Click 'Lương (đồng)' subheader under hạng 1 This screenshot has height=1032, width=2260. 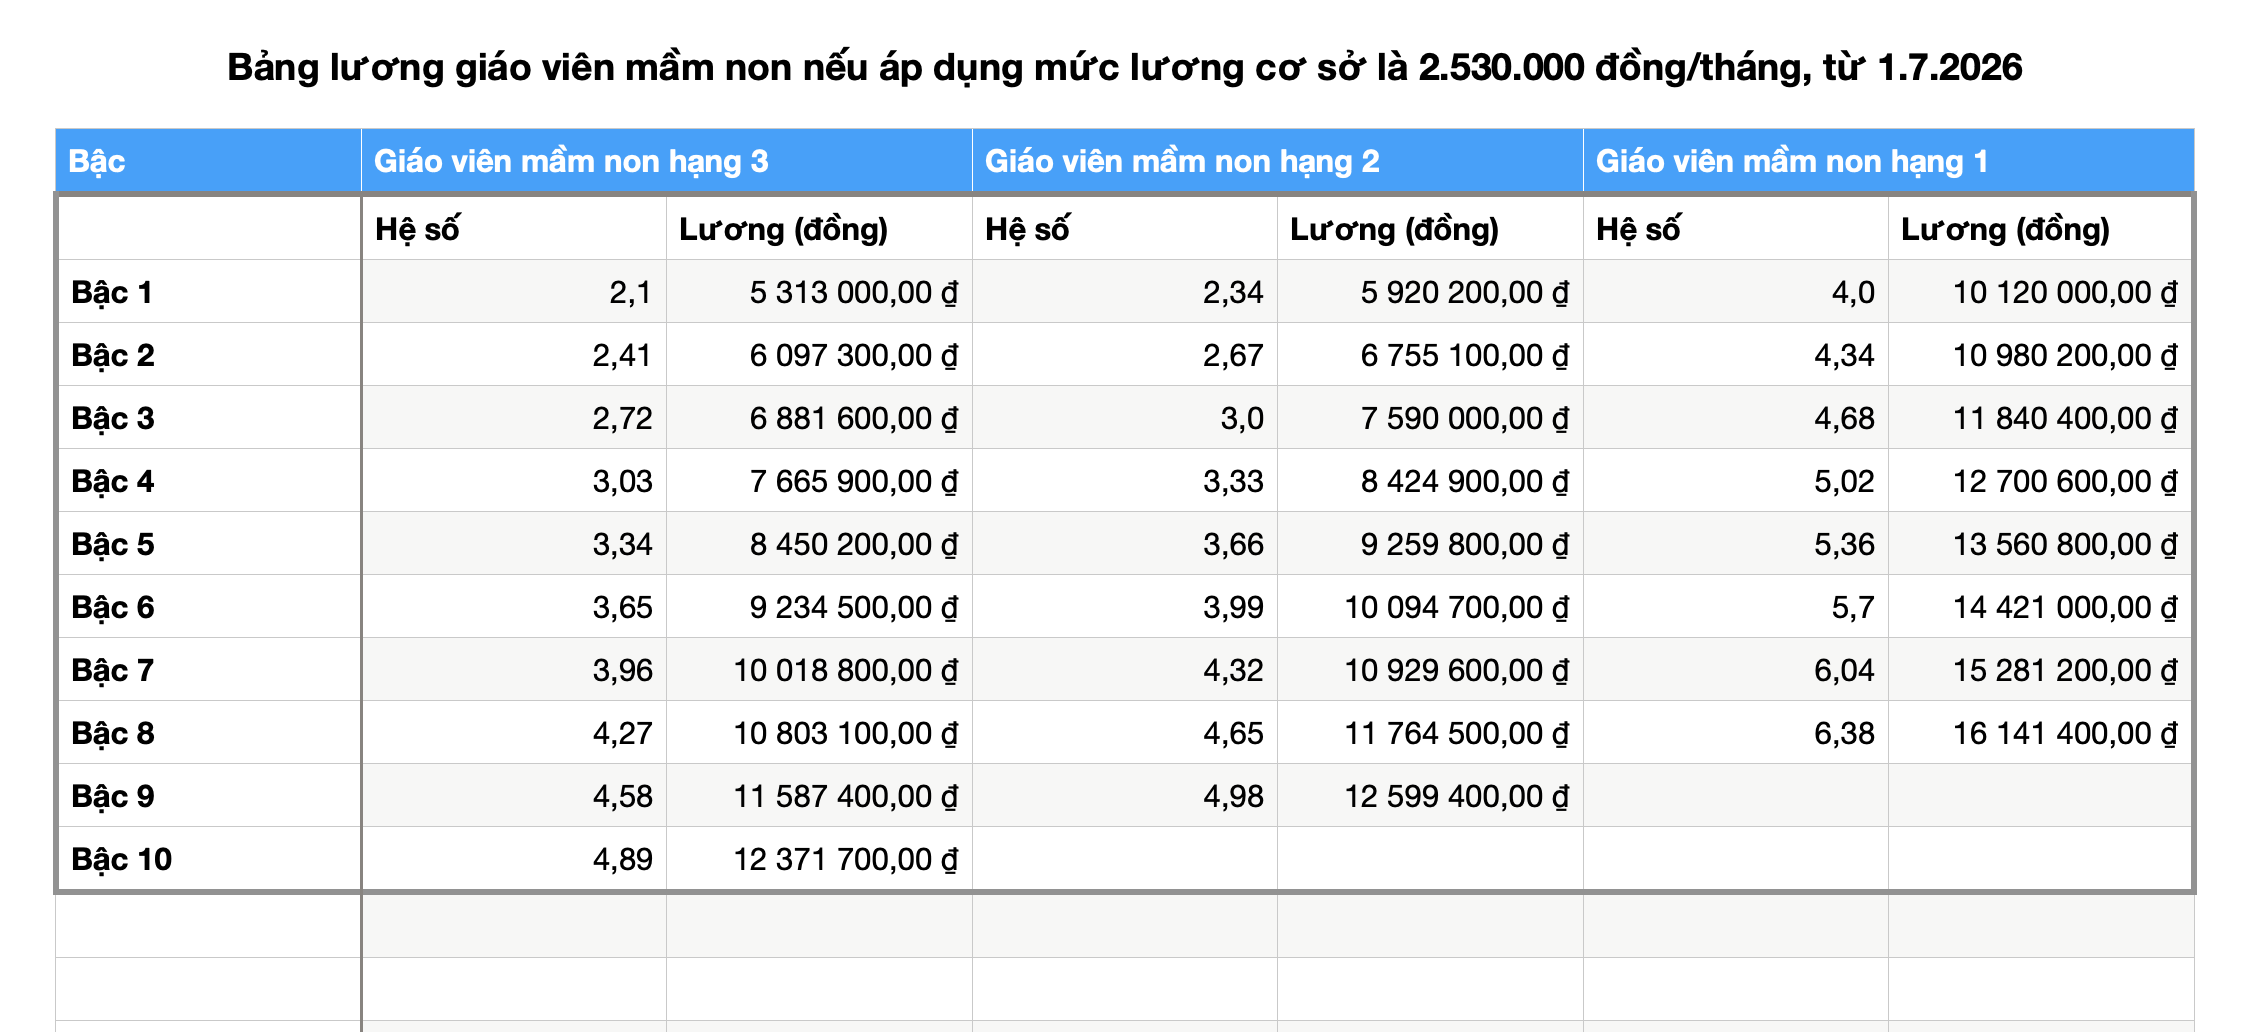[2040, 229]
